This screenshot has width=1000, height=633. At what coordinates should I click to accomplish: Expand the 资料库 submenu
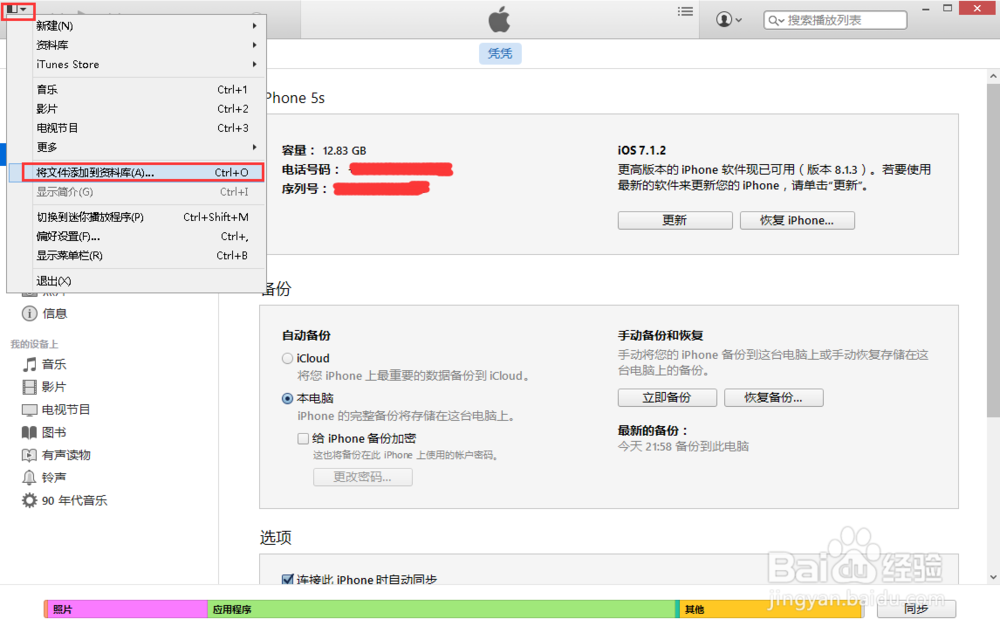[x=136, y=45]
